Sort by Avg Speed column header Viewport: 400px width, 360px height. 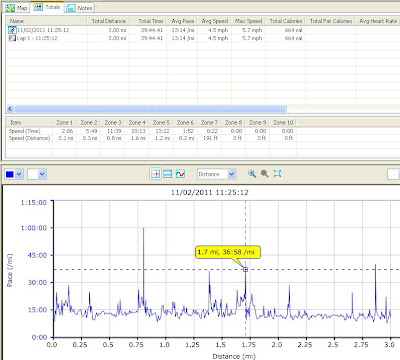click(214, 21)
